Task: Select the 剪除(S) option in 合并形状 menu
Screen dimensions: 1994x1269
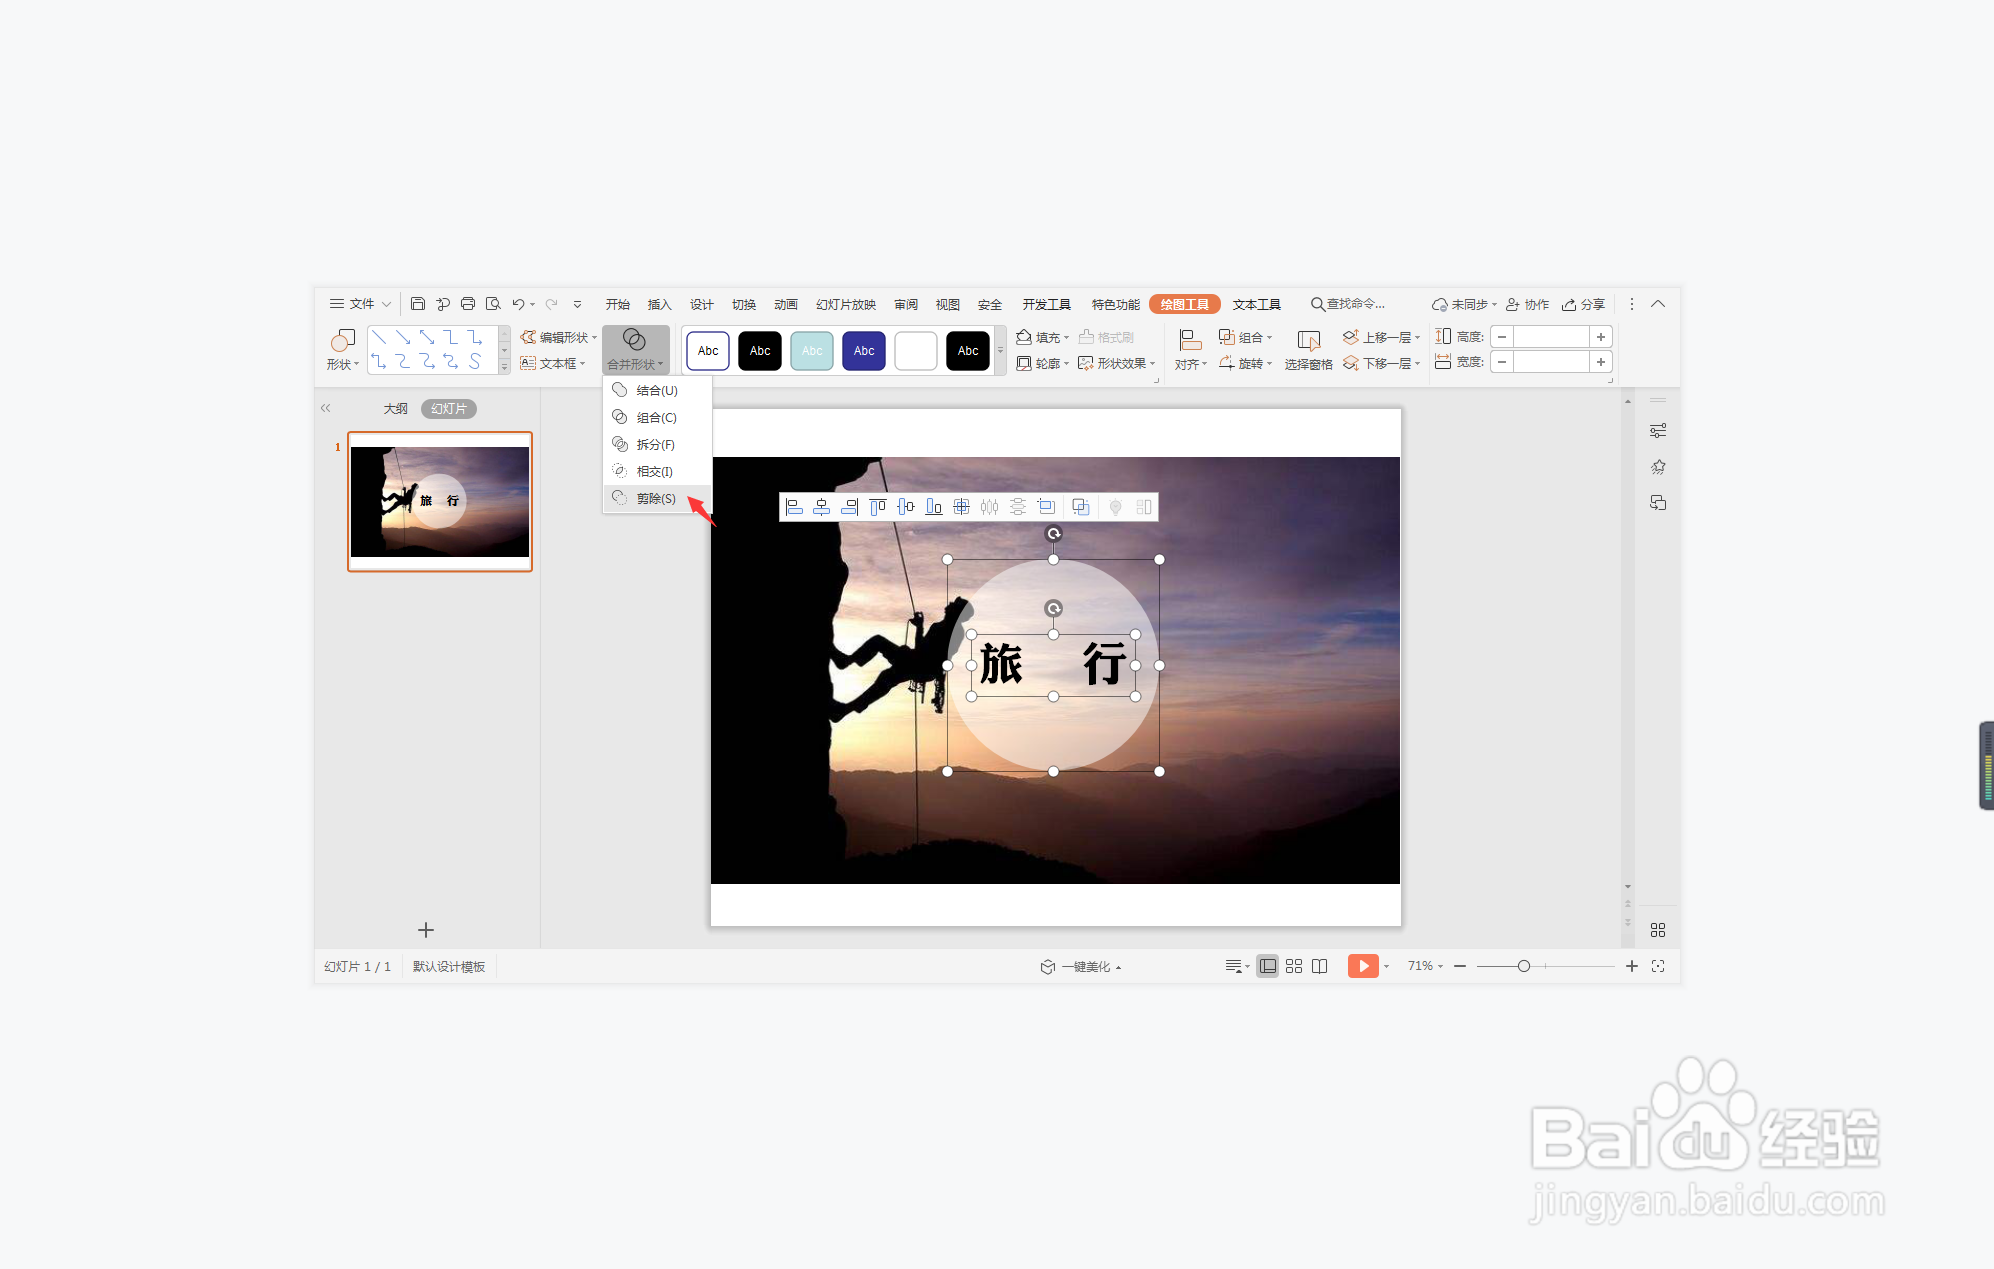Action: coord(656,498)
